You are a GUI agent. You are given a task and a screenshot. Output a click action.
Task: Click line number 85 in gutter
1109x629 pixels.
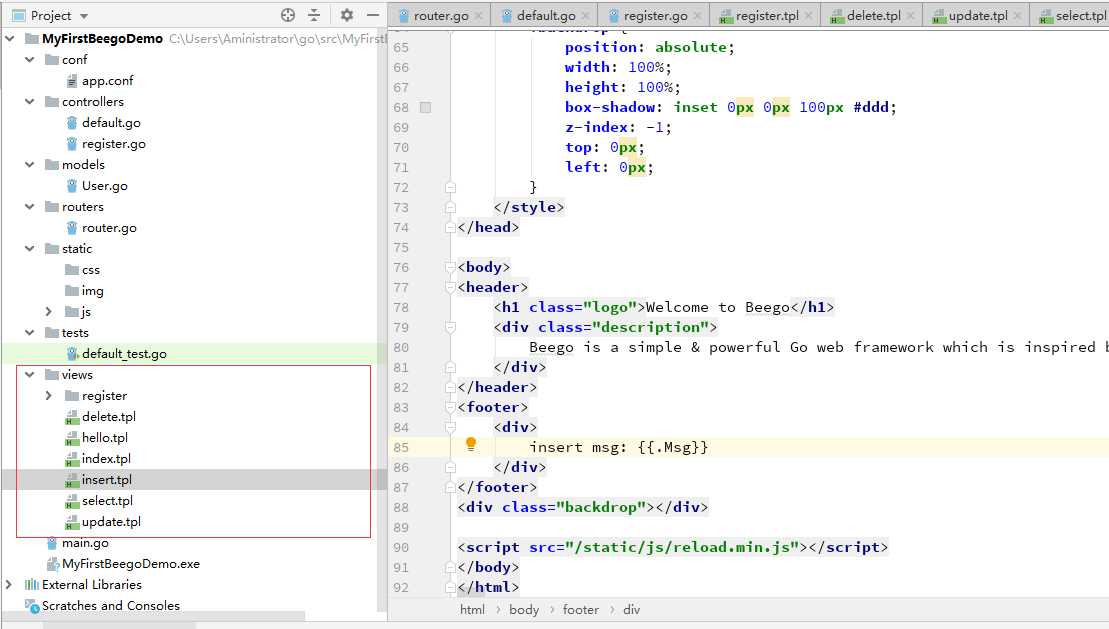401,447
